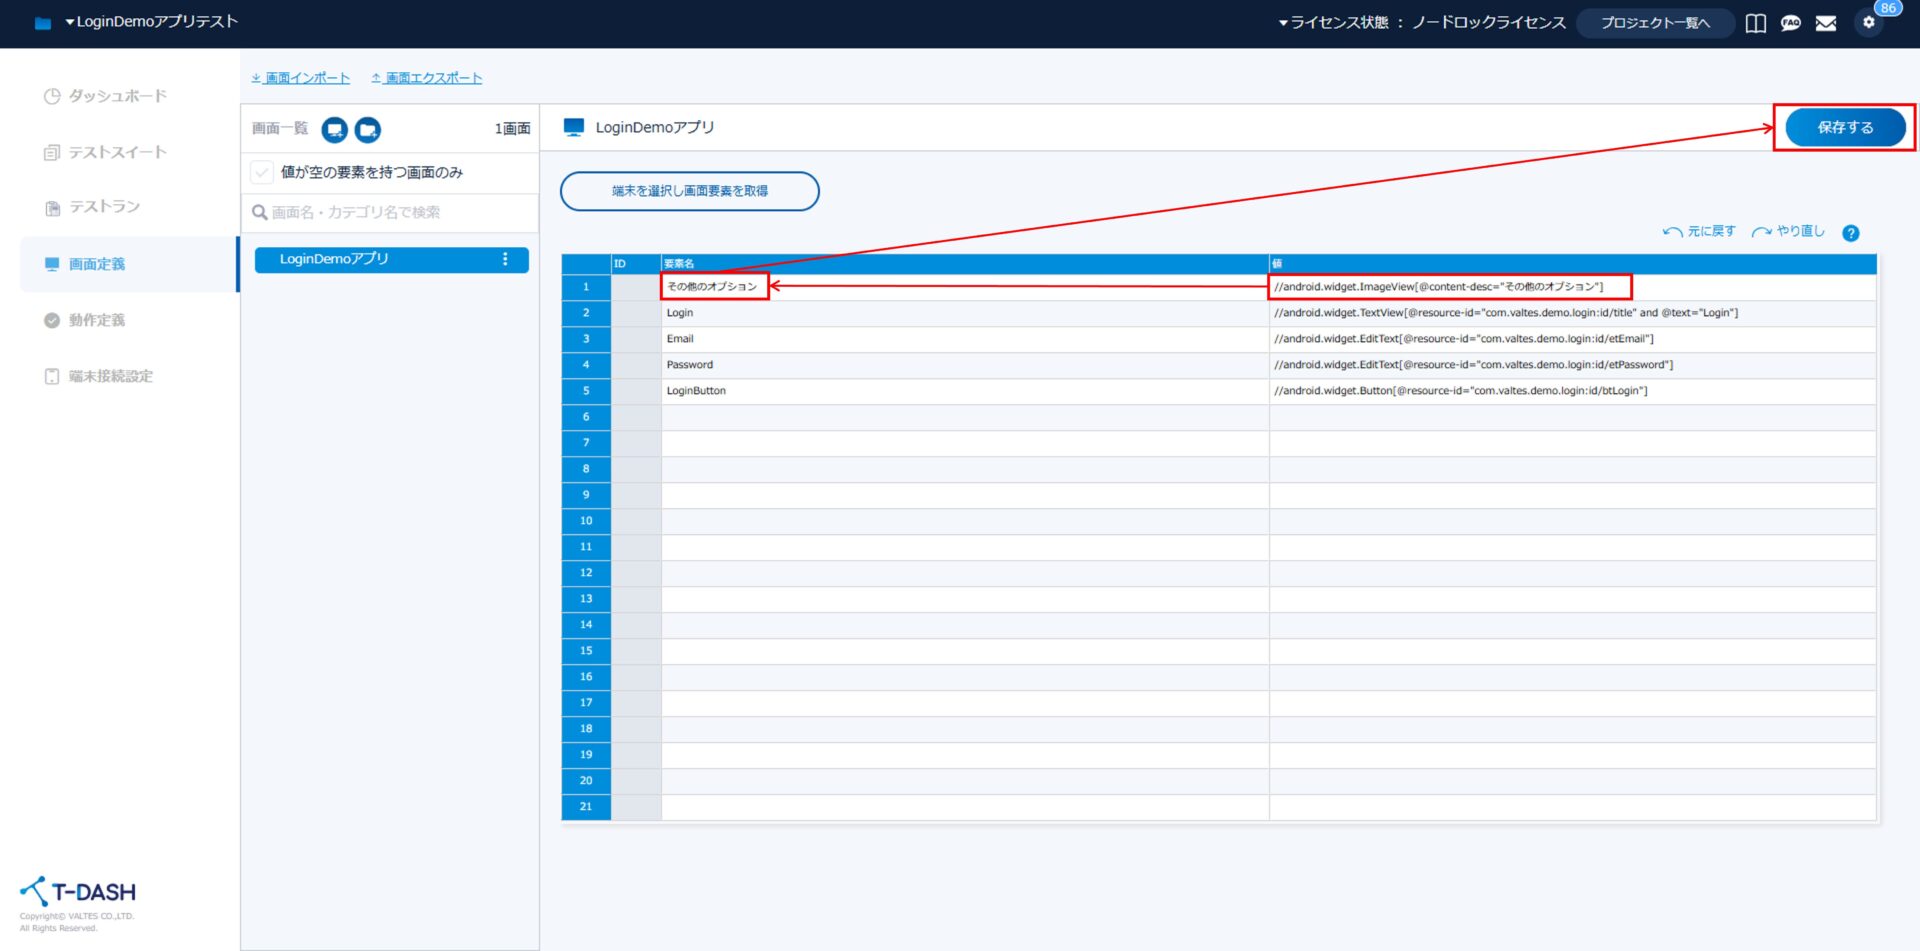Image resolution: width=1920 pixels, height=951 pixels.
Task: Toggle 値が空の要素を持つ画面のみ checkbox
Action: [x=262, y=173]
